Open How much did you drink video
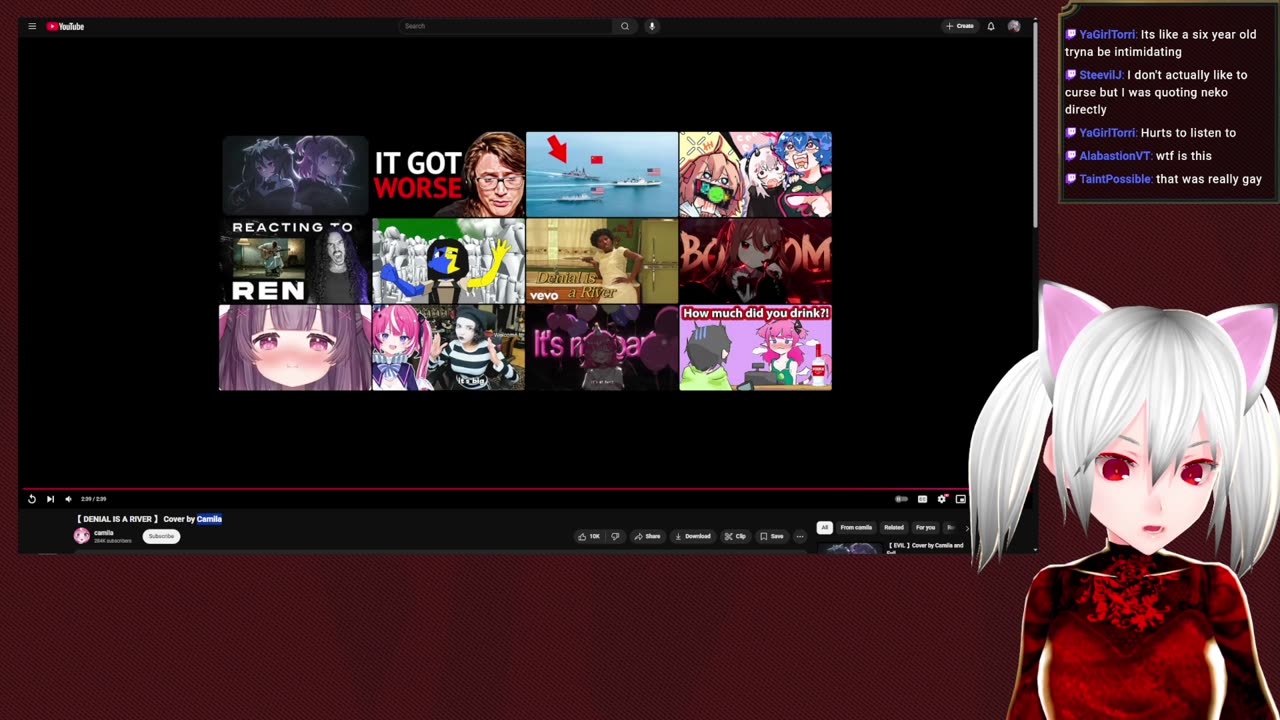The image size is (1280, 720). coord(755,348)
